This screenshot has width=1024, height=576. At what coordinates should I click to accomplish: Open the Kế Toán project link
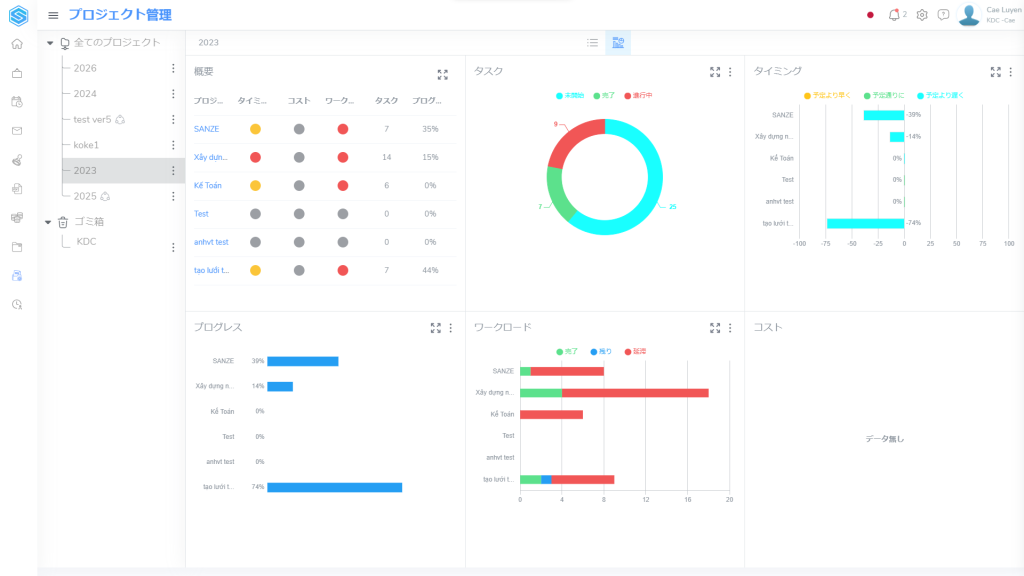pos(208,186)
